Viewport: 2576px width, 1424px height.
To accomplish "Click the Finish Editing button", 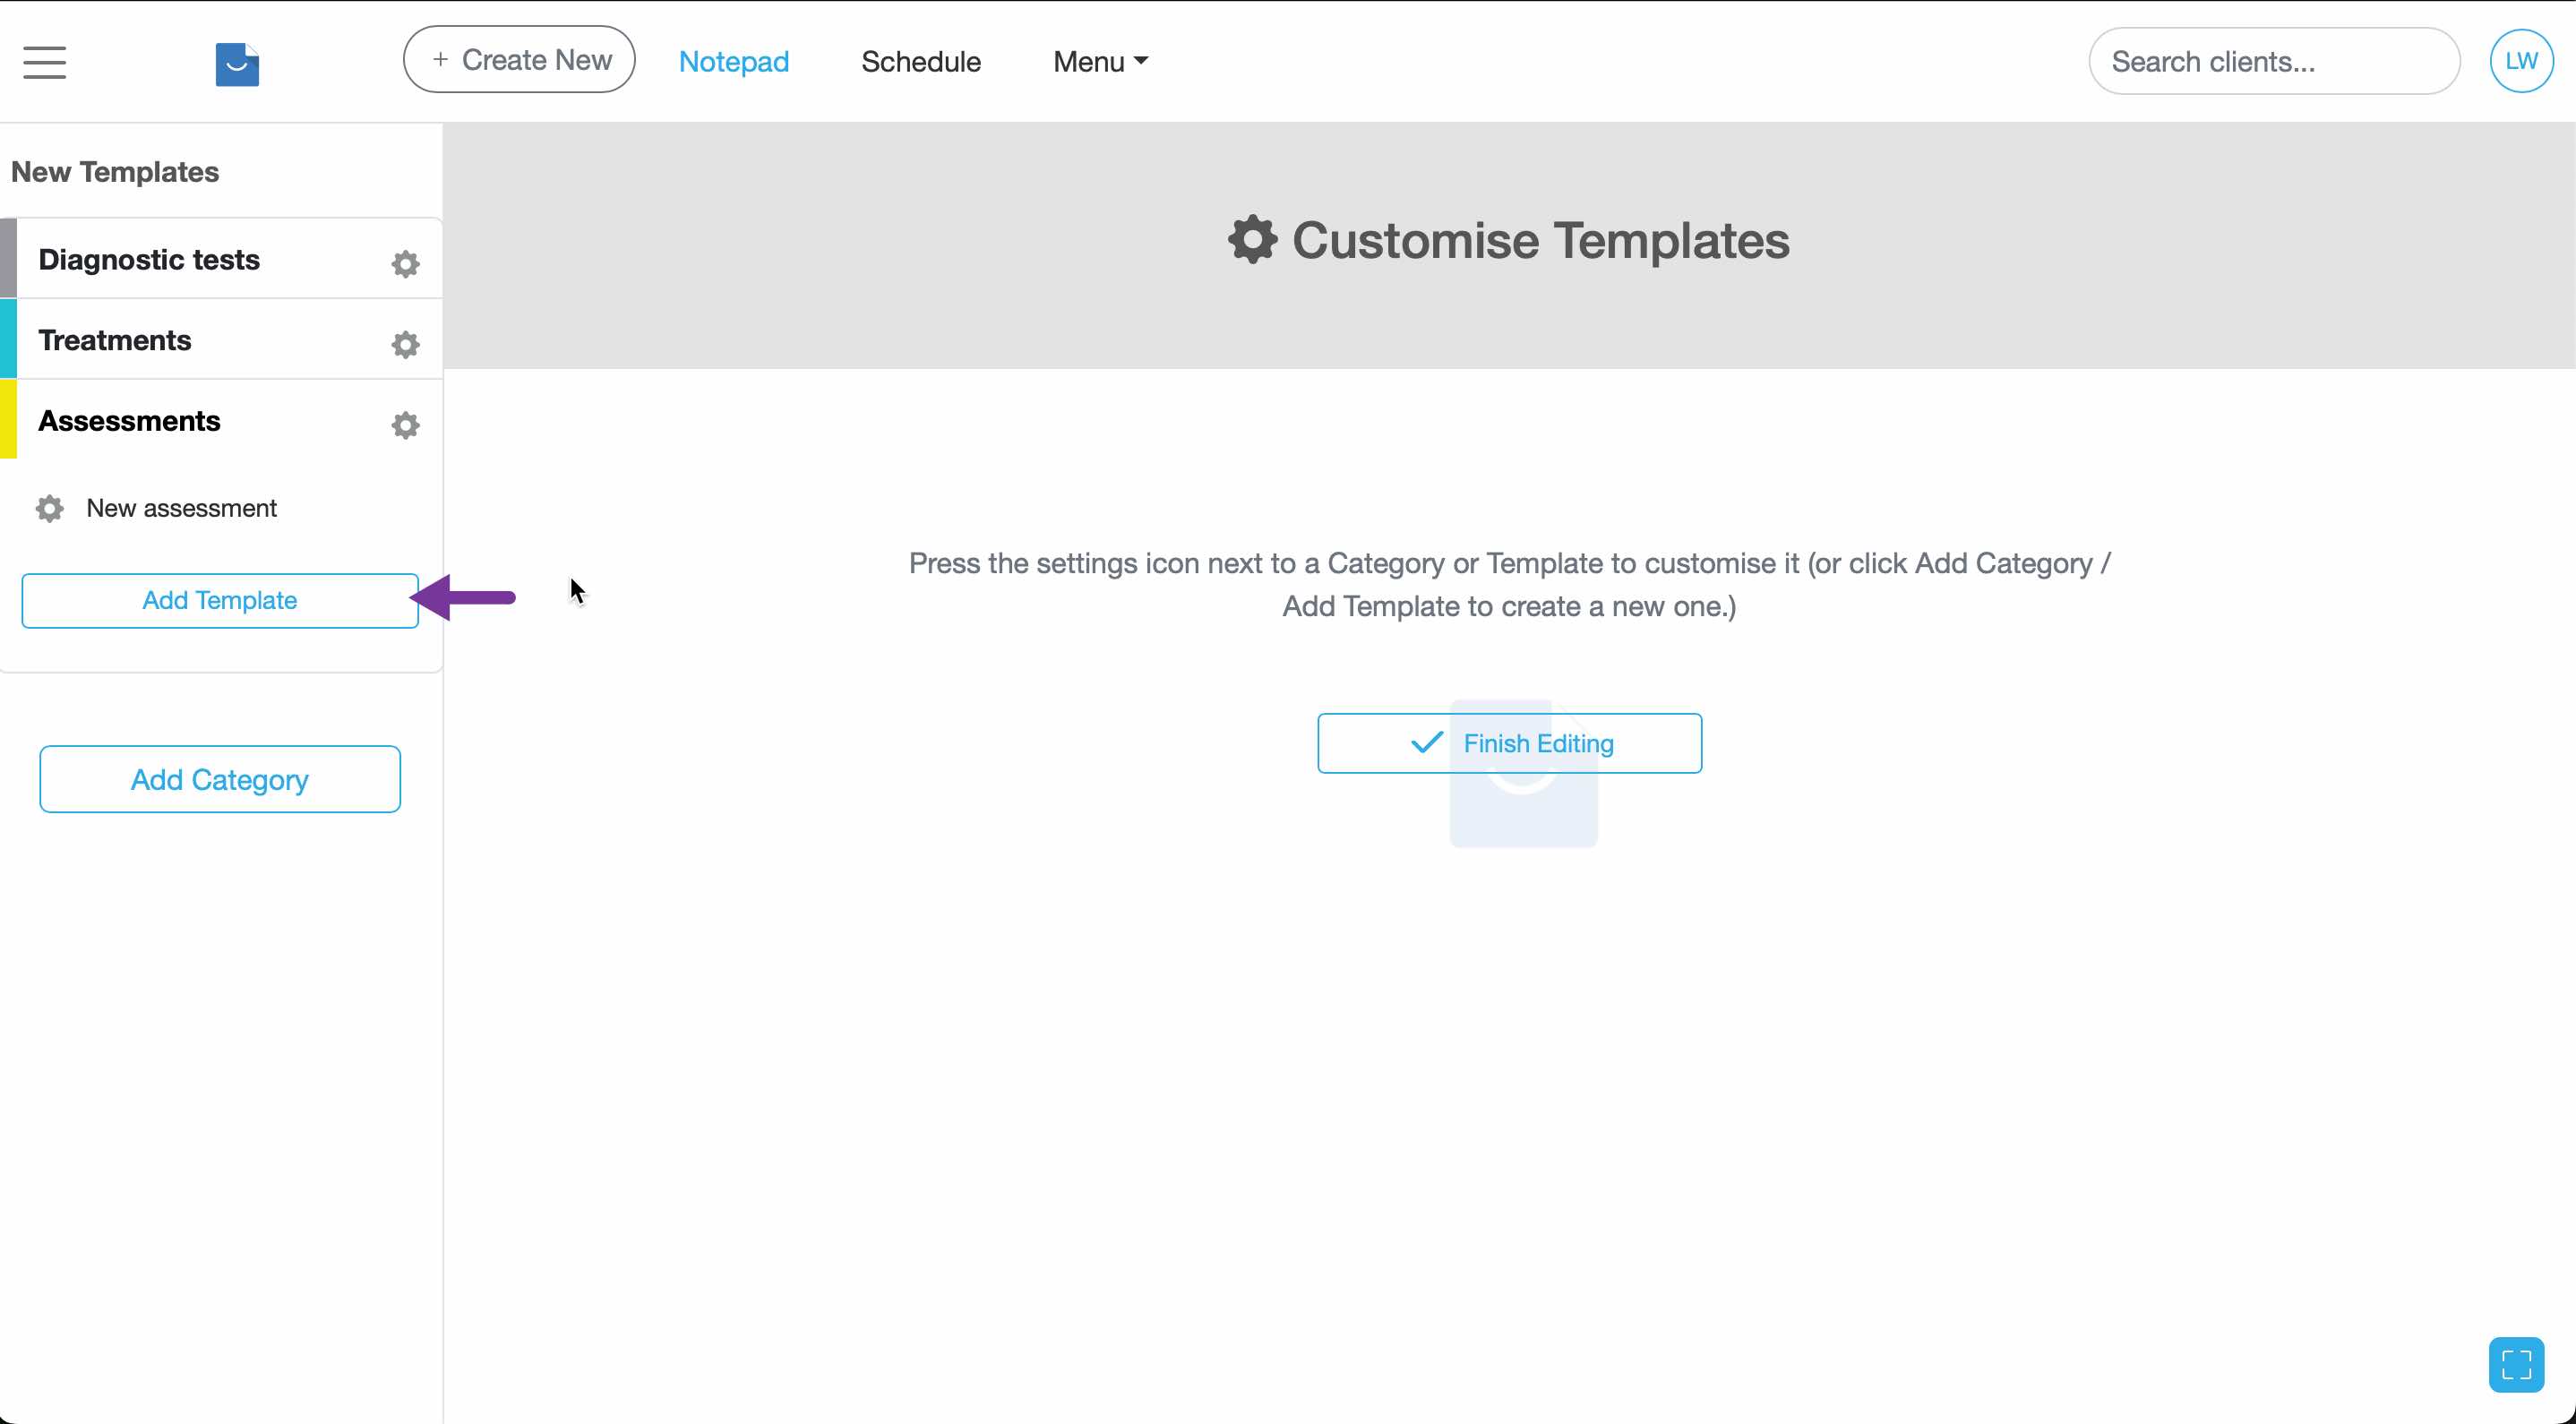I will click(x=1509, y=743).
